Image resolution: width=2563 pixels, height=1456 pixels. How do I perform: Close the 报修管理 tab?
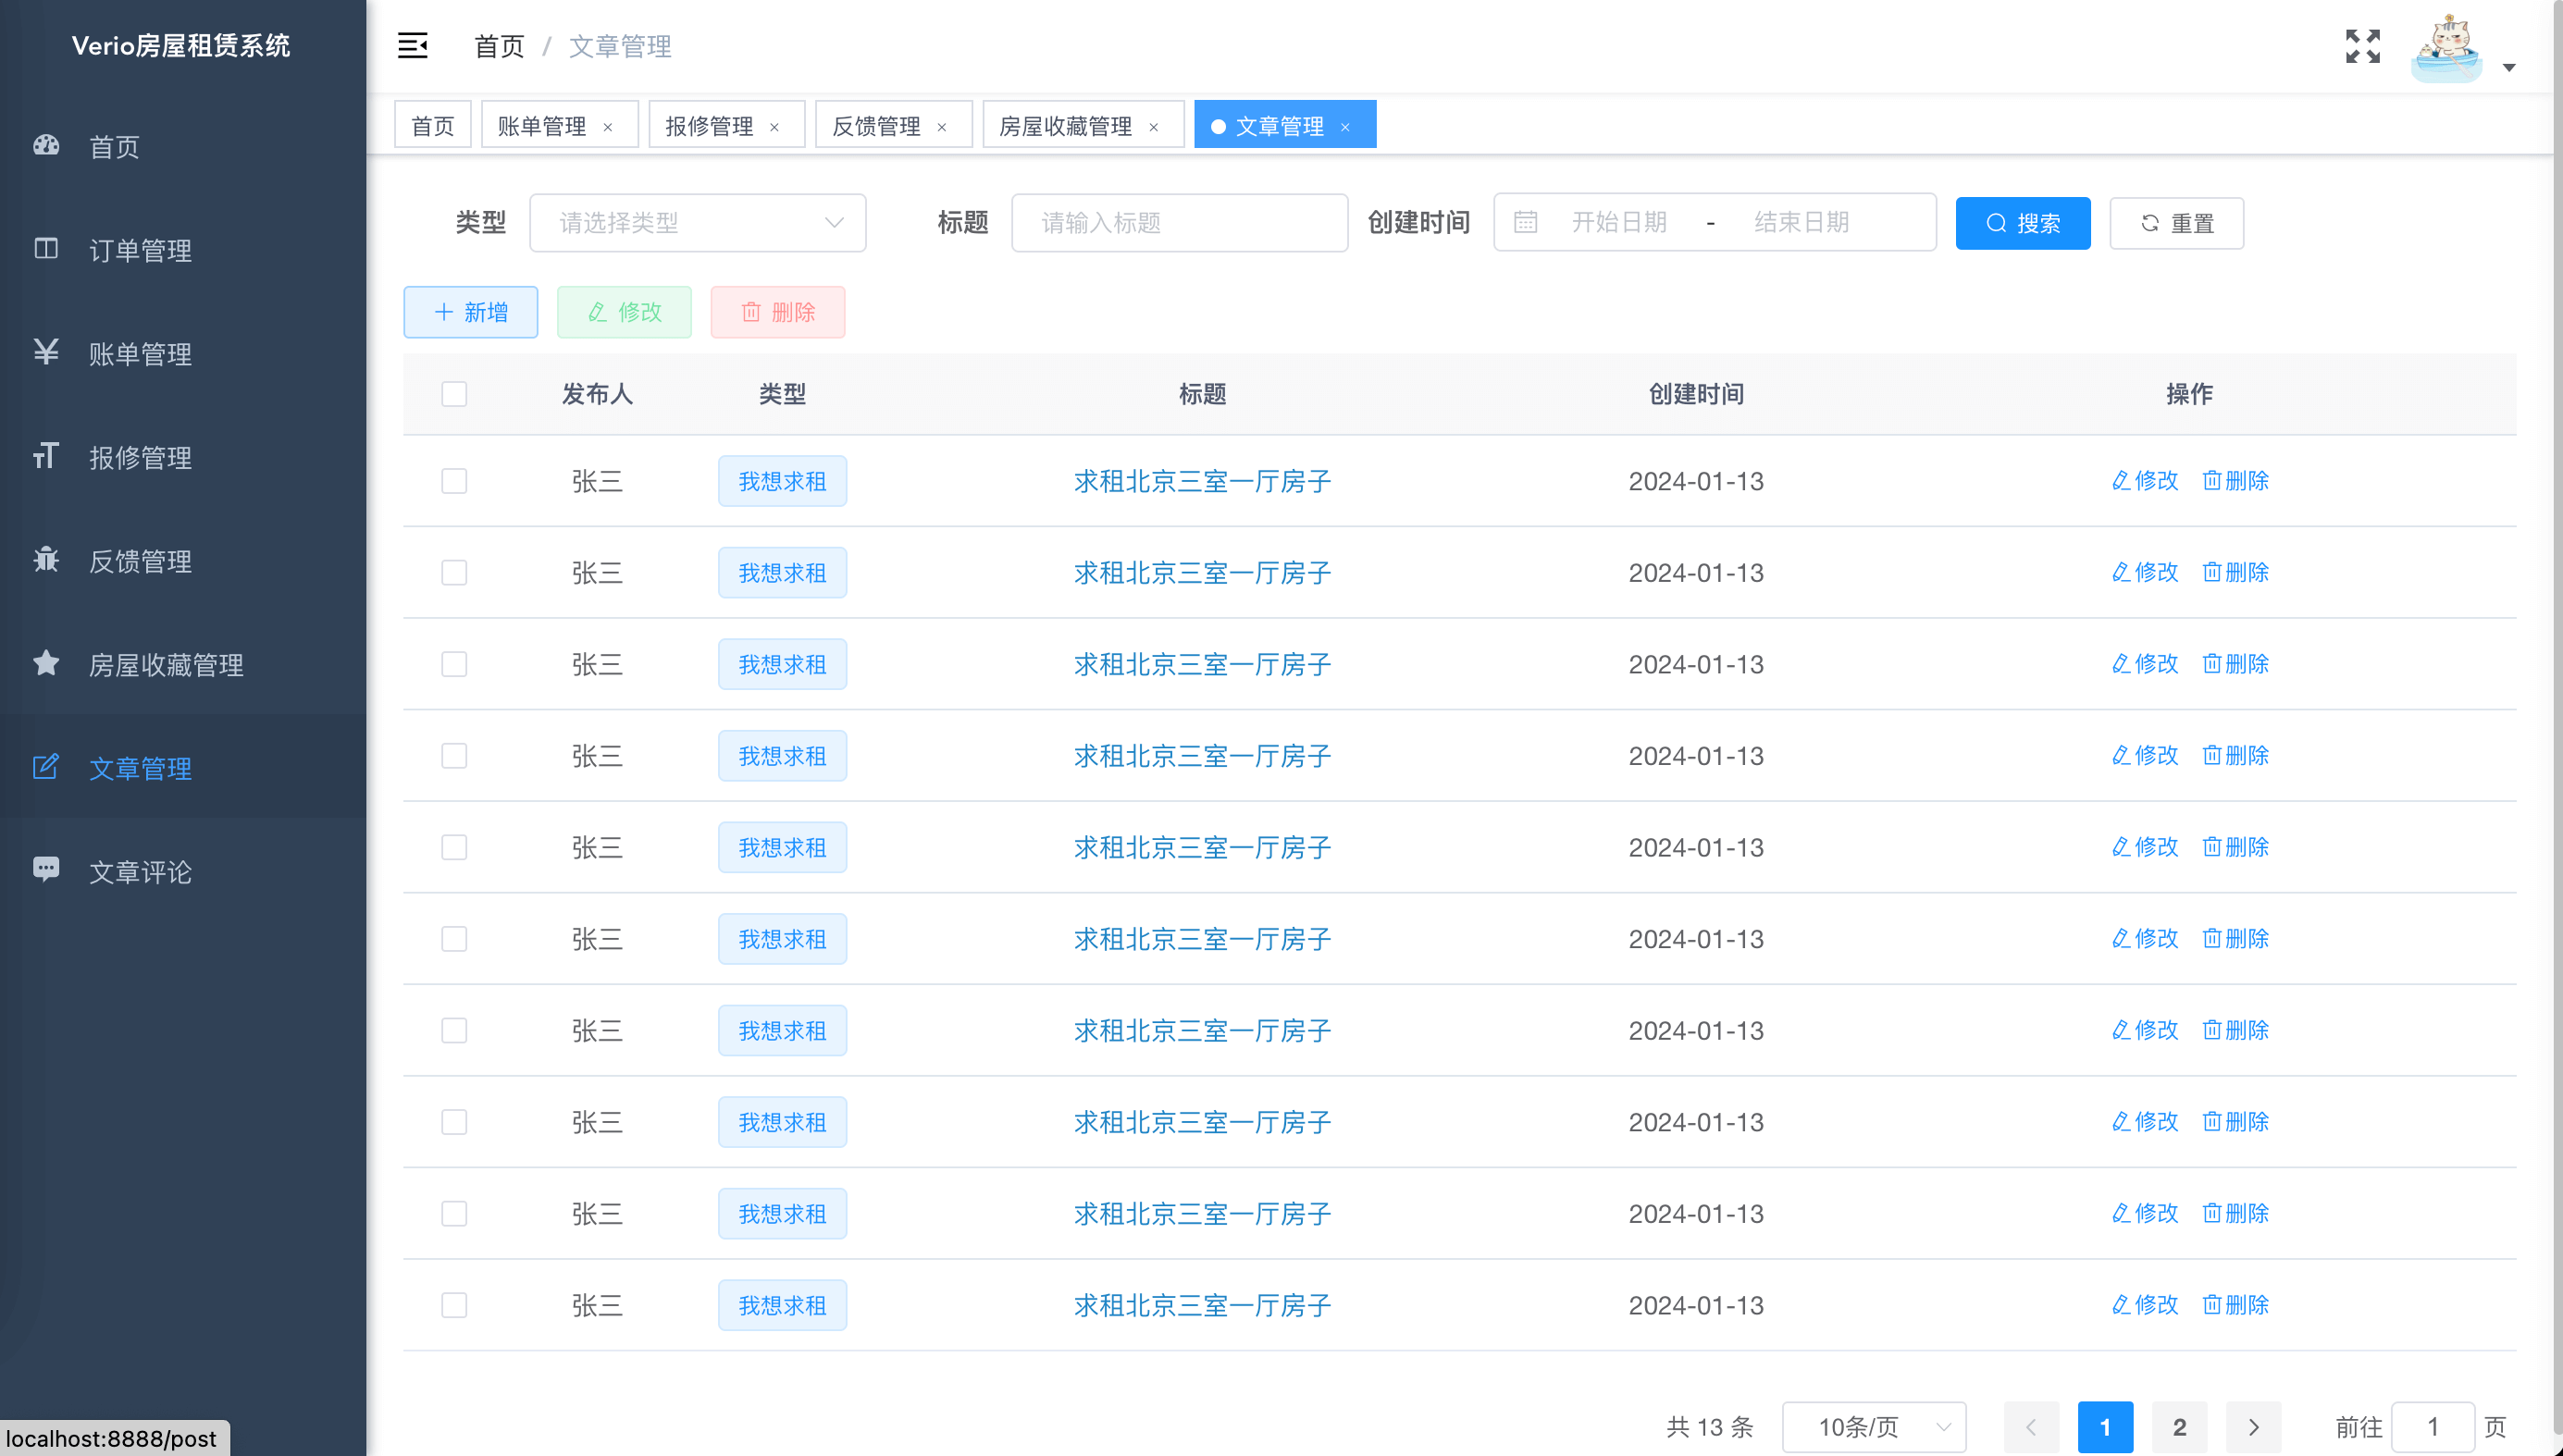pos(774,127)
